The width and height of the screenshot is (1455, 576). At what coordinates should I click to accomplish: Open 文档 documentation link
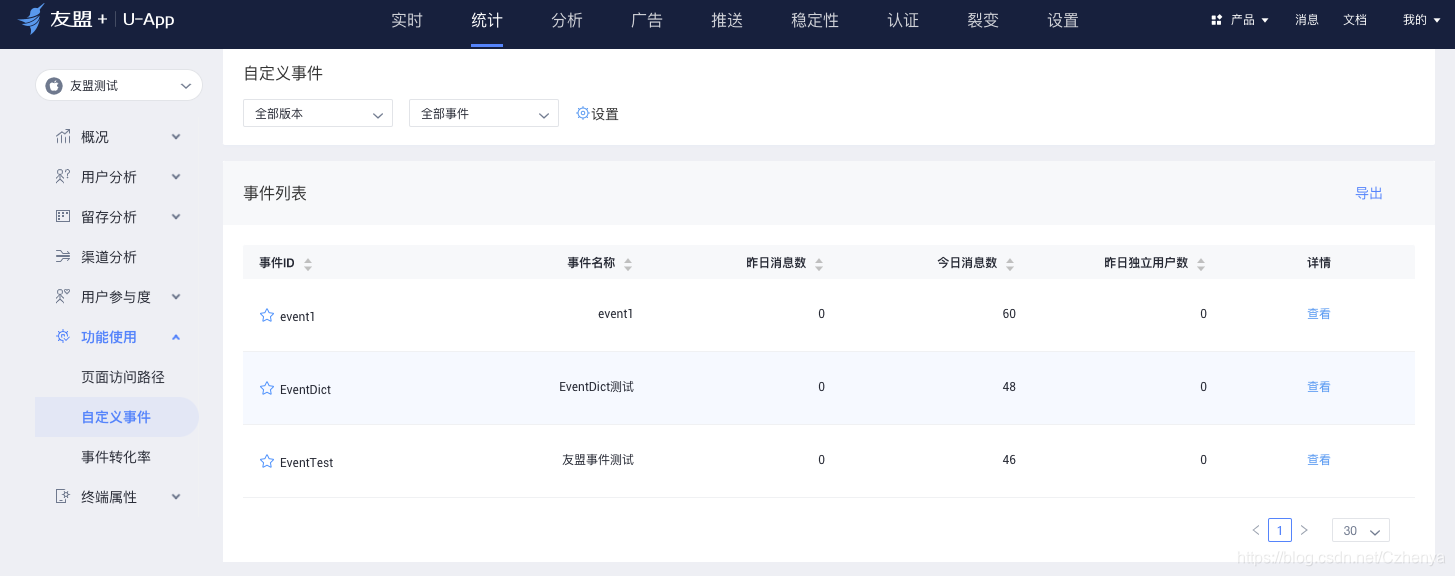(1355, 20)
